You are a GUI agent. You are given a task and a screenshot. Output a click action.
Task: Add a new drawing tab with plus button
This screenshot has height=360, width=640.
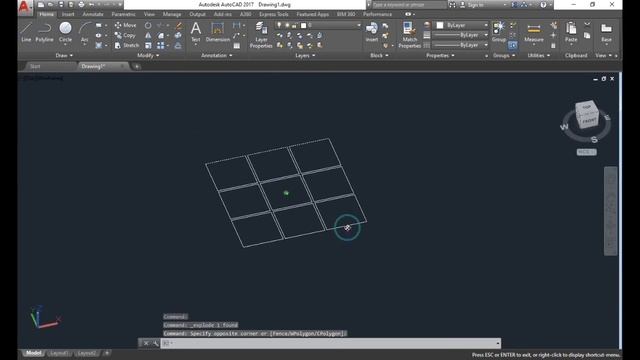click(x=137, y=66)
